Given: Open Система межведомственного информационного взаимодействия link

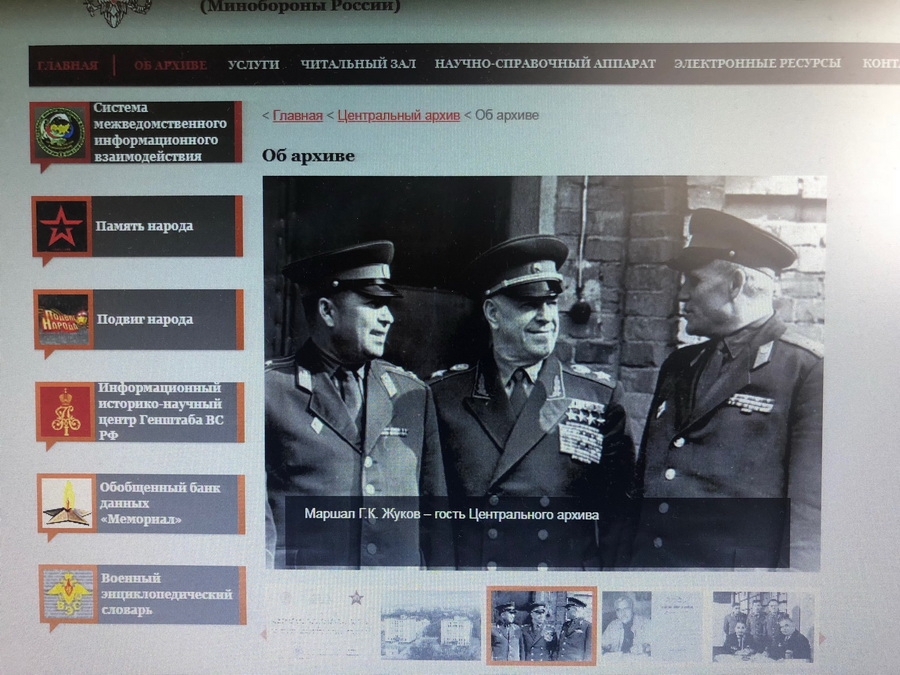Looking at the screenshot, I should [160, 132].
